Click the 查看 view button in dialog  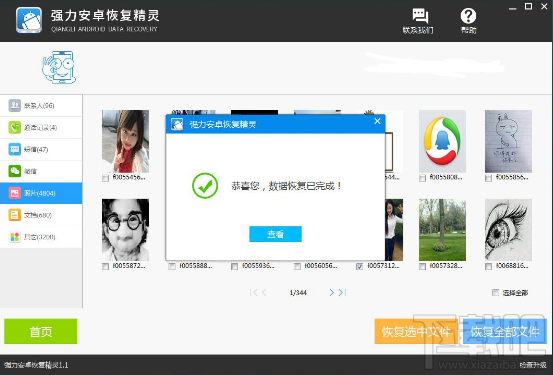275,234
